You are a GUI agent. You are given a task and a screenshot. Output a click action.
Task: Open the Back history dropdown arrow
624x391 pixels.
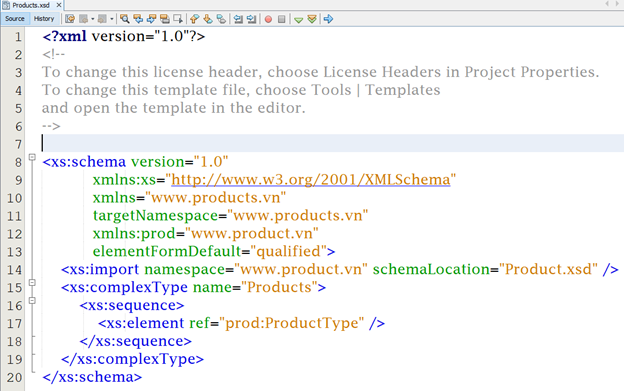tap(93, 19)
